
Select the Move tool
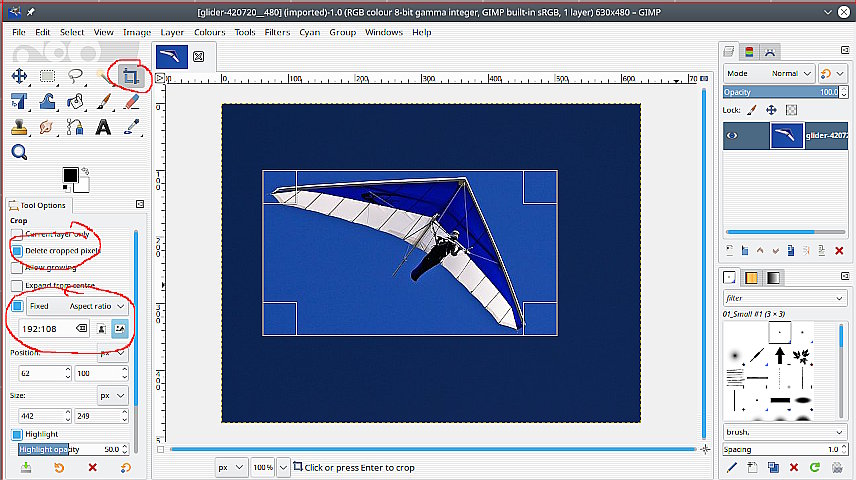coord(19,76)
